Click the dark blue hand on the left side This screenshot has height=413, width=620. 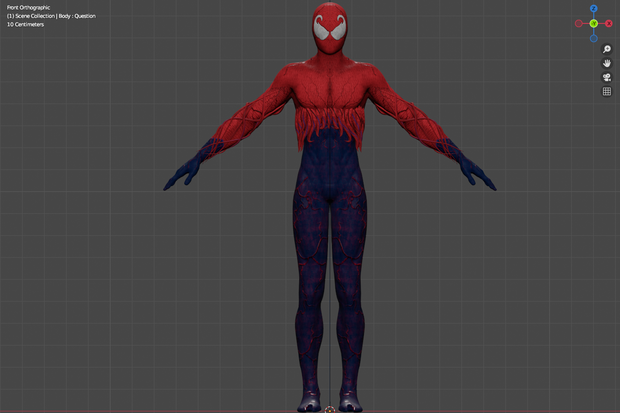(x=181, y=175)
